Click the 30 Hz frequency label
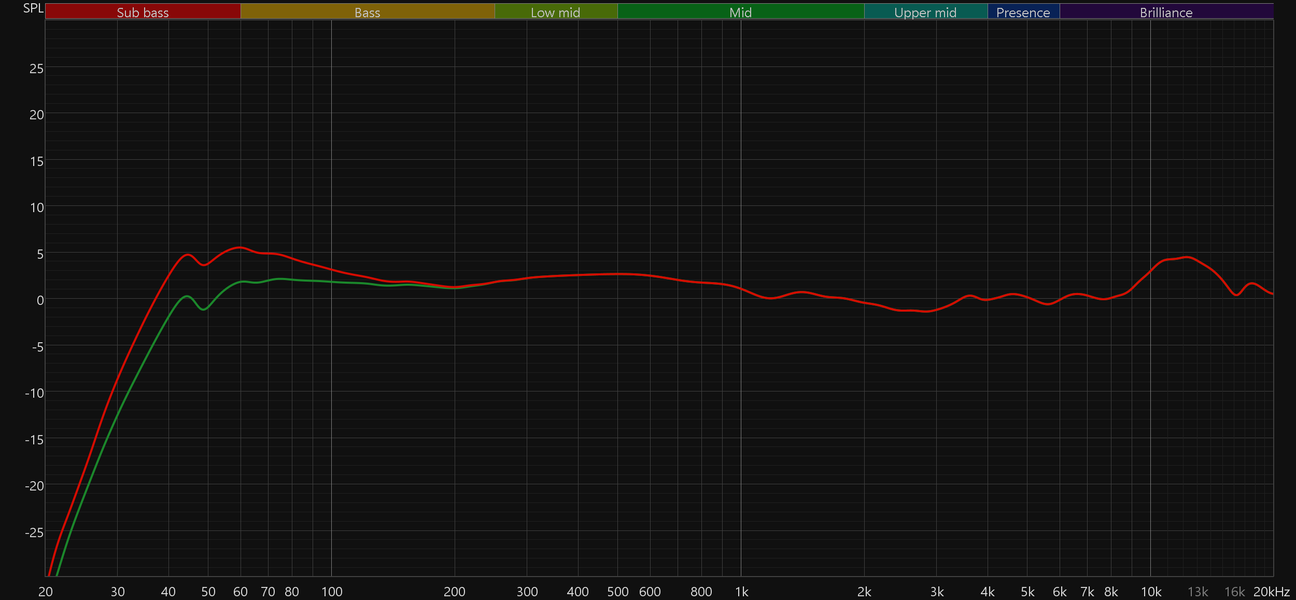Screen dimensions: 1296x600 coord(118,591)
